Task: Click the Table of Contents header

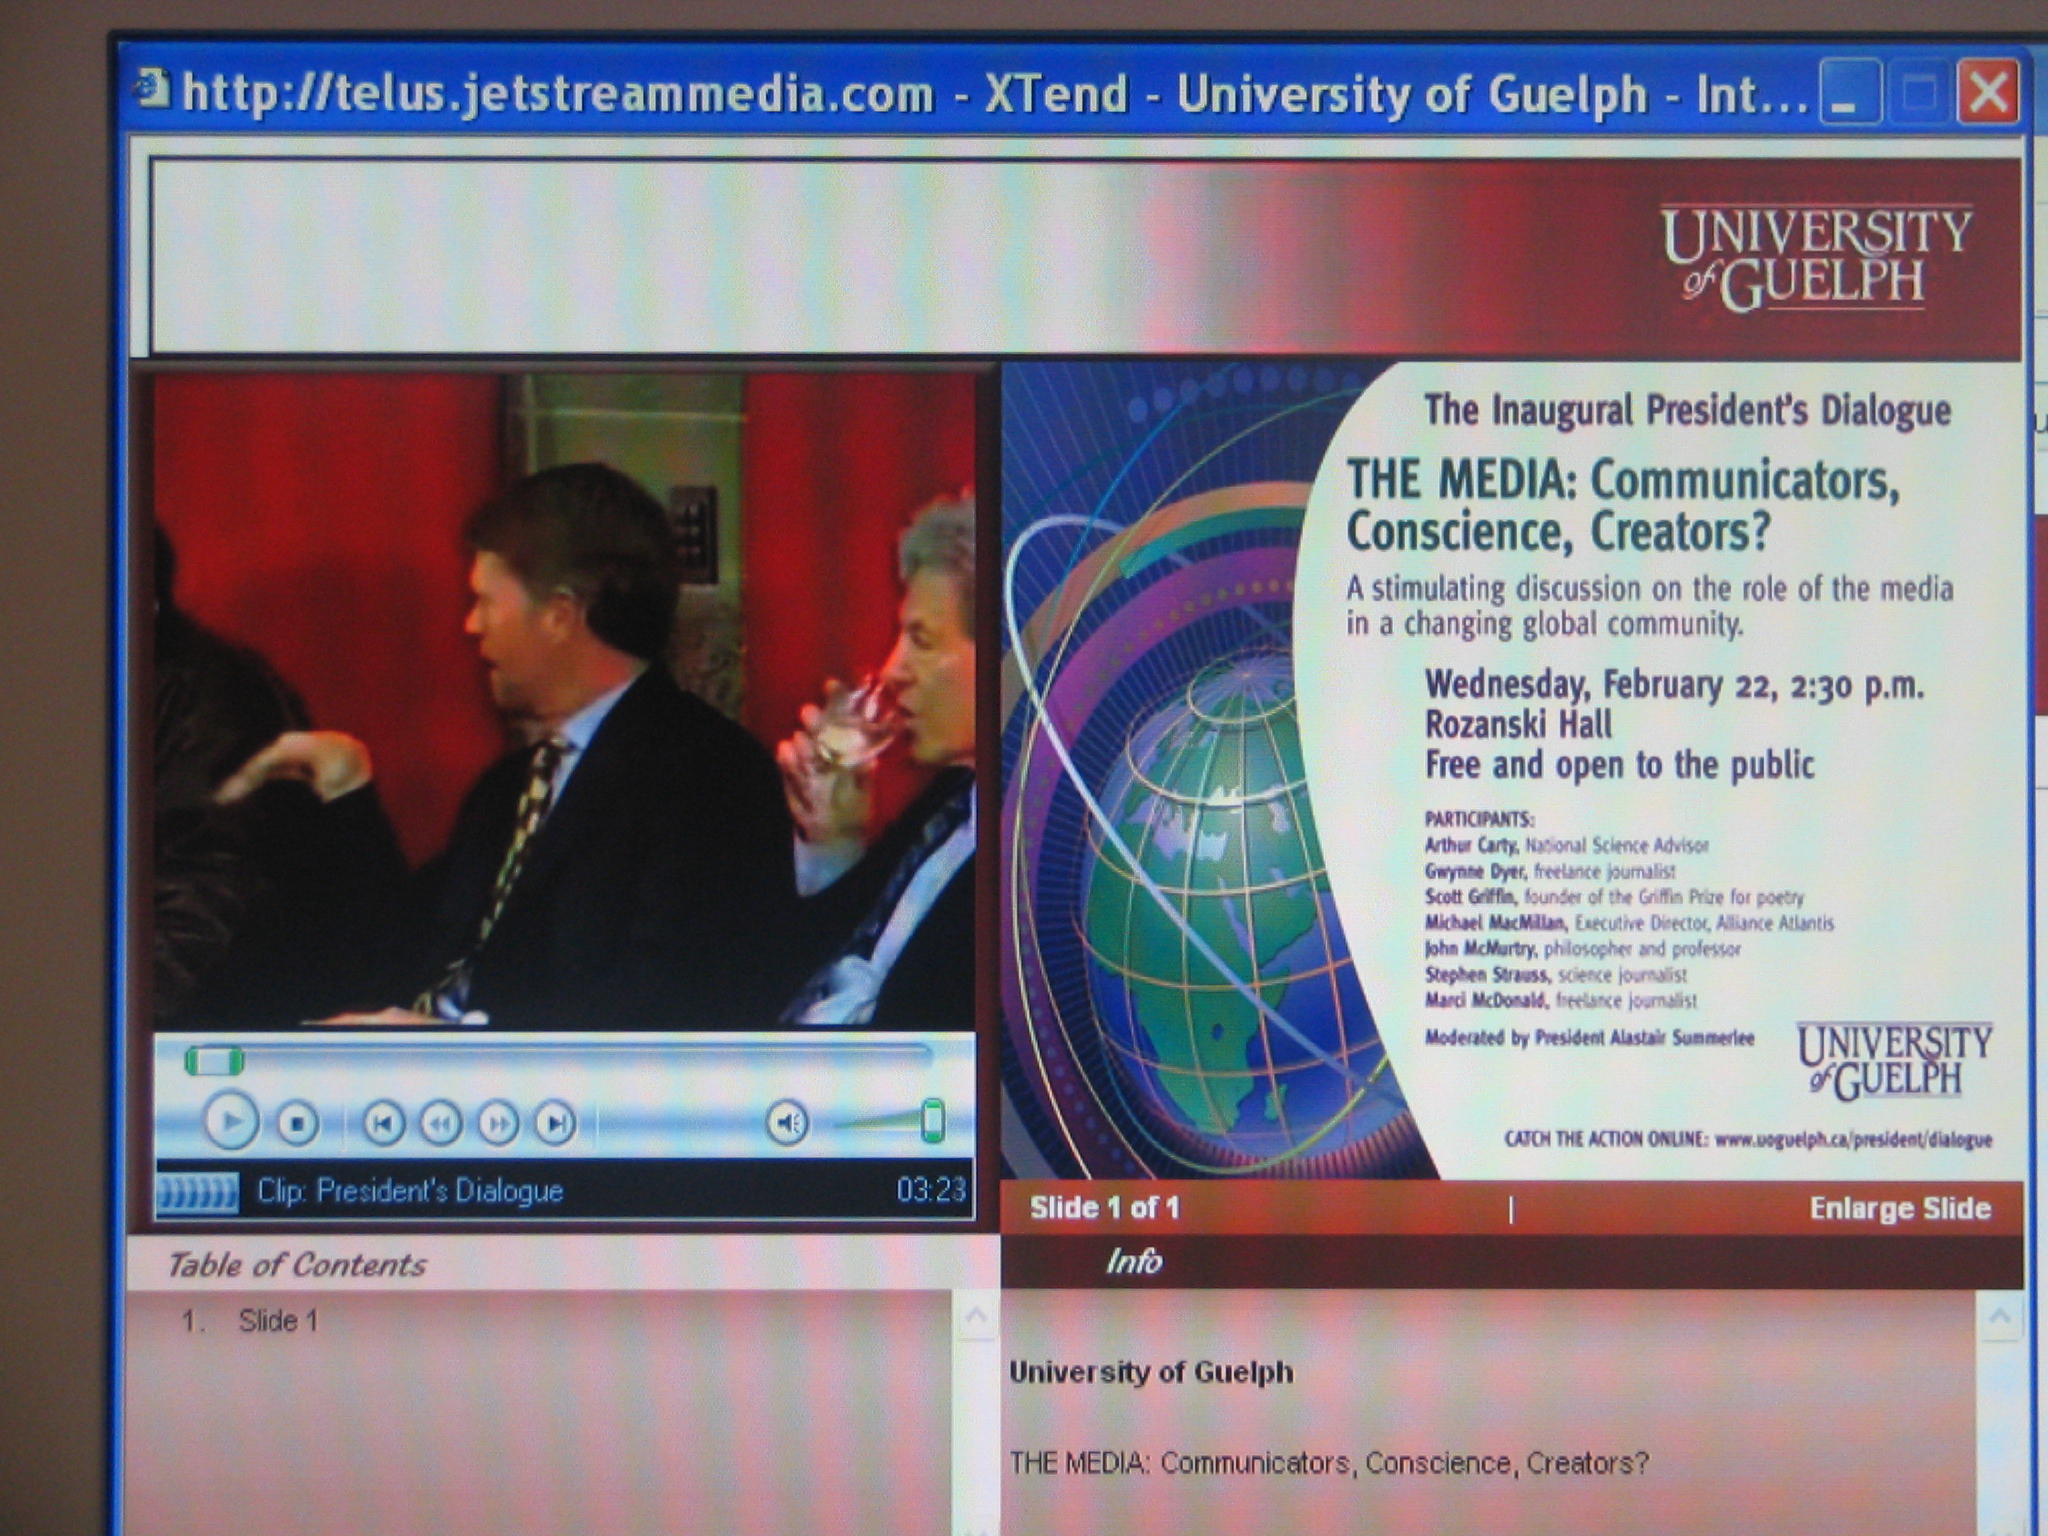Action: (296, 1265)
